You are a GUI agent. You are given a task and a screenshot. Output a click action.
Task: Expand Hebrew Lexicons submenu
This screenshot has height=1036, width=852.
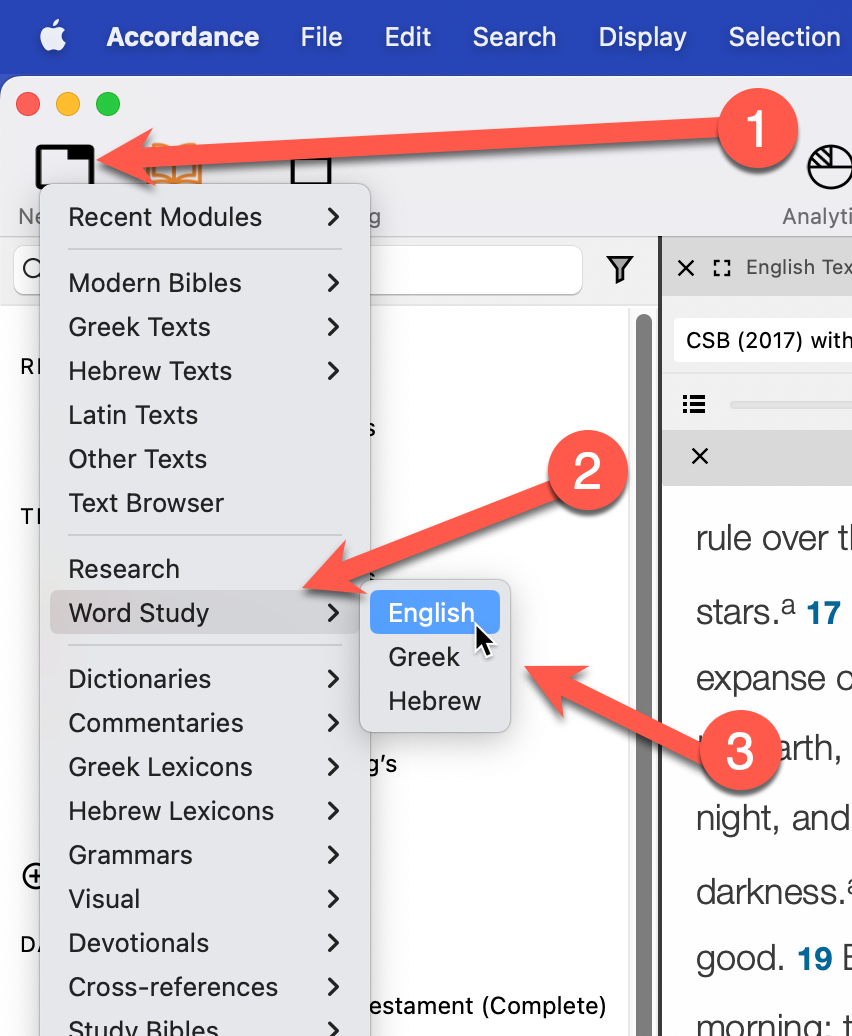pyautogui.click(x=205, y=811)
